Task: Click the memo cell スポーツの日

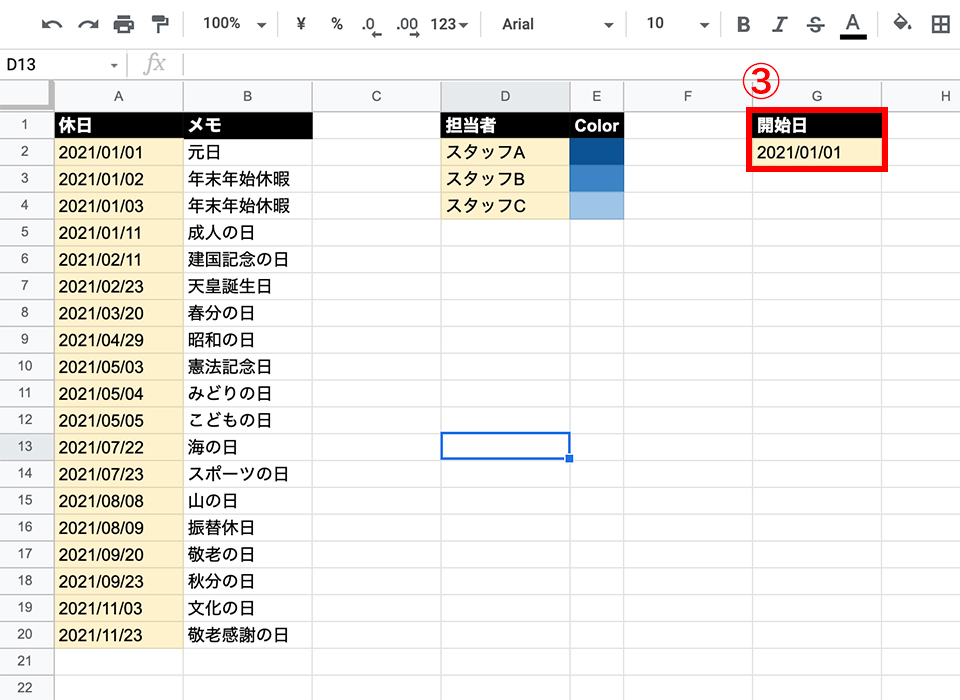Action: coord(248,474)
